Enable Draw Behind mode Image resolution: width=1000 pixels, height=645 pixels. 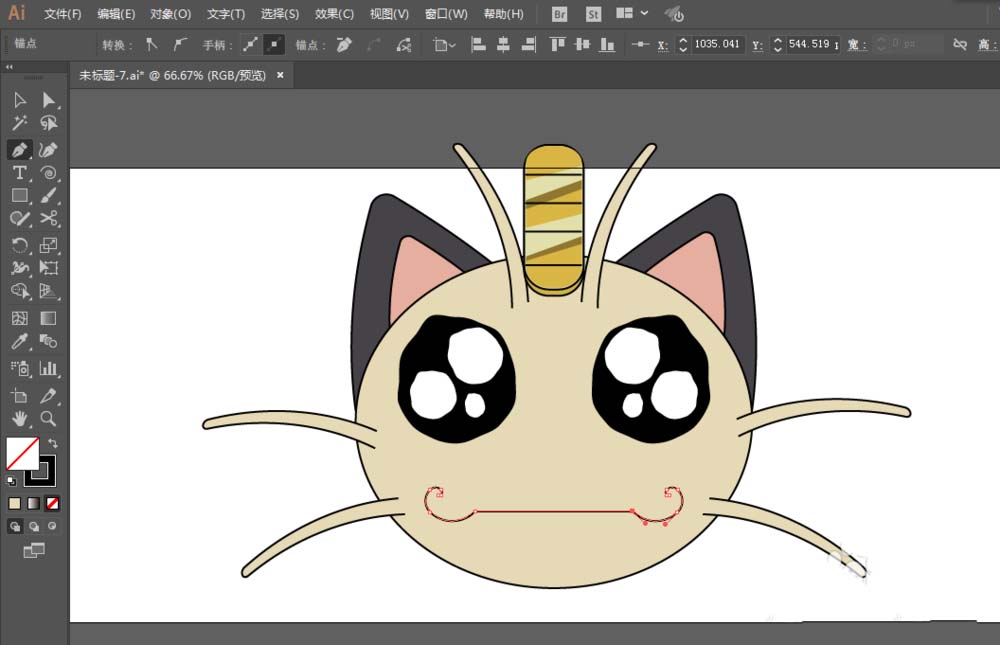click(x=34, y=526)
